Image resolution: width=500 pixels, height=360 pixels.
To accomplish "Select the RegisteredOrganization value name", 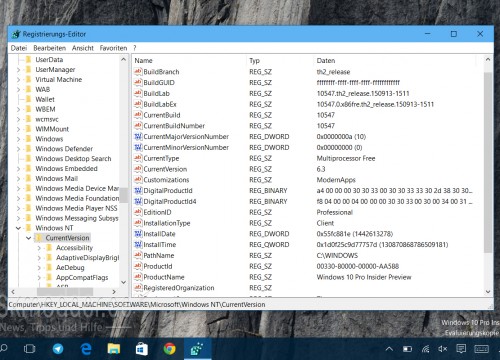I will pos(179,288).
